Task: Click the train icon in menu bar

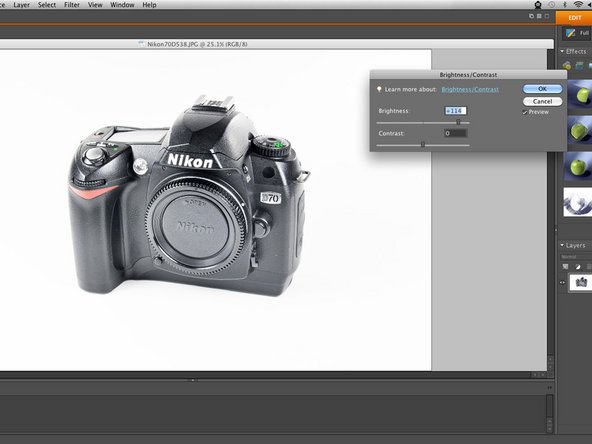Action: tap(538, 5)
